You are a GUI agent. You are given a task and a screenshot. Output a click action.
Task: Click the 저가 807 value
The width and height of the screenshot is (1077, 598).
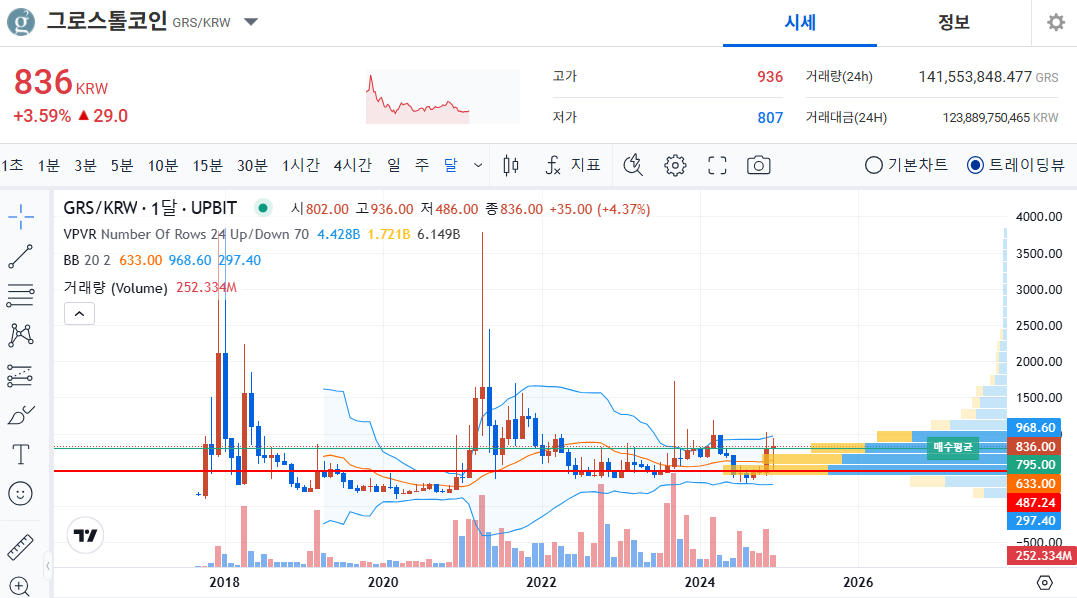coord(770,117)
